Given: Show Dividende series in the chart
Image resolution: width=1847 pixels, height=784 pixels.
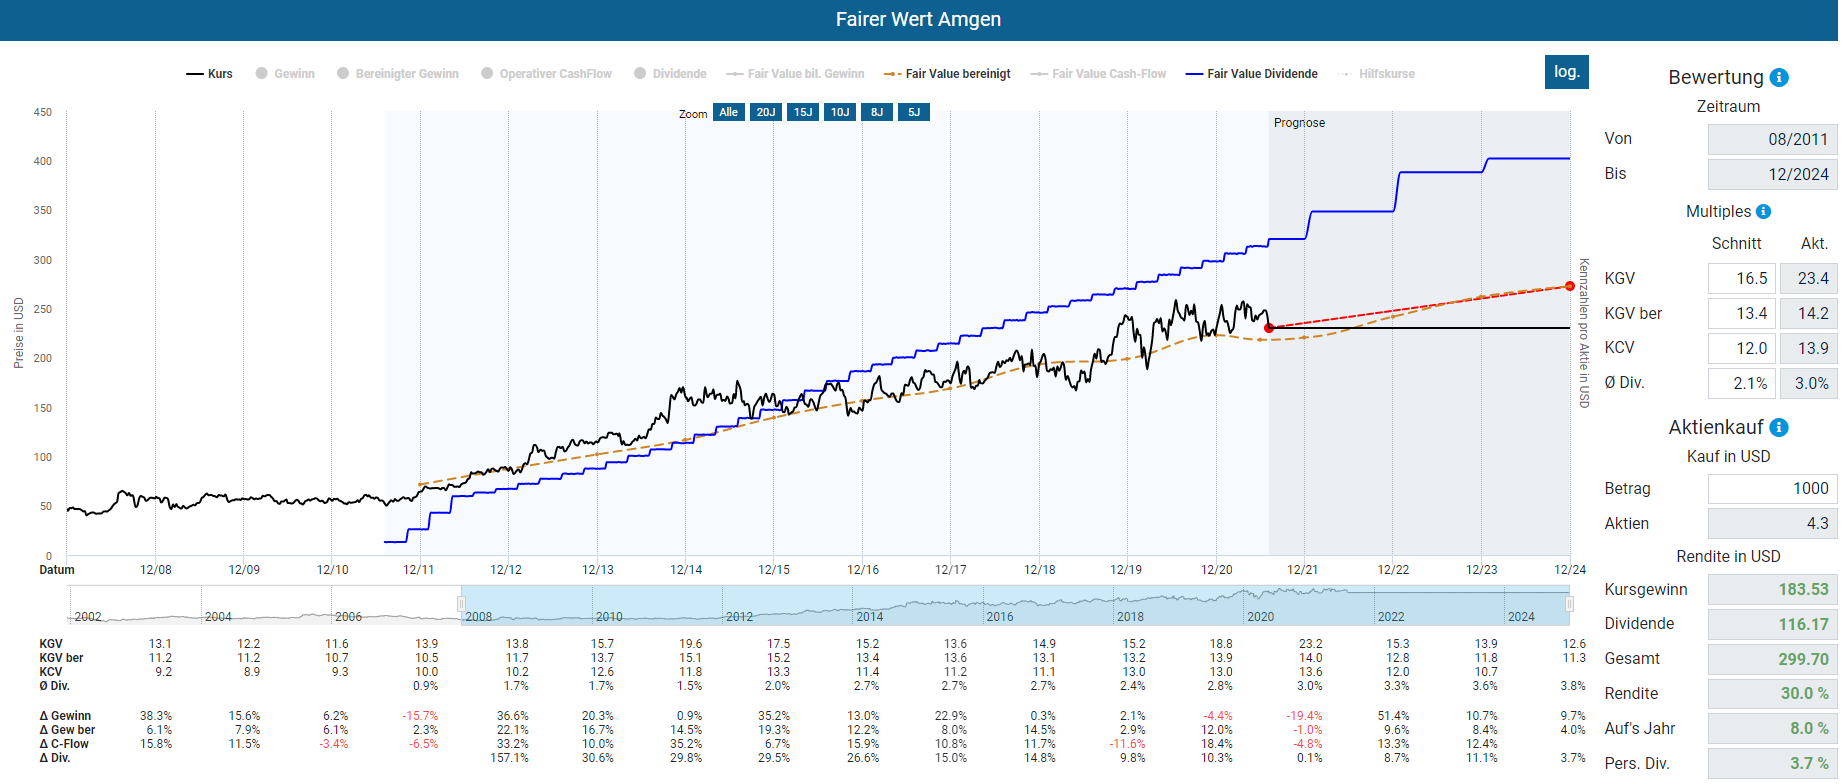Looking at the screenshot, I should pos(670,74).
